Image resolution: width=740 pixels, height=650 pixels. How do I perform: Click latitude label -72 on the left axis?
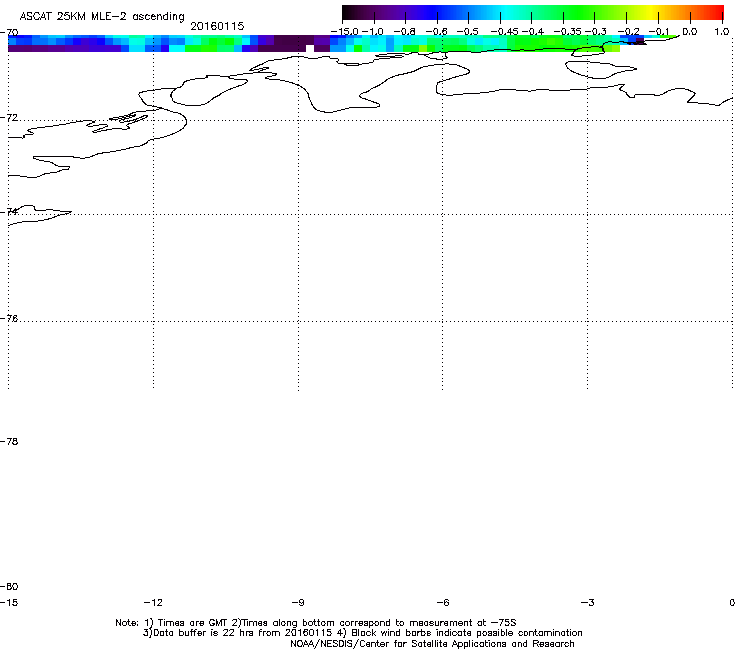pyautogui.click(x=9, y=117)
